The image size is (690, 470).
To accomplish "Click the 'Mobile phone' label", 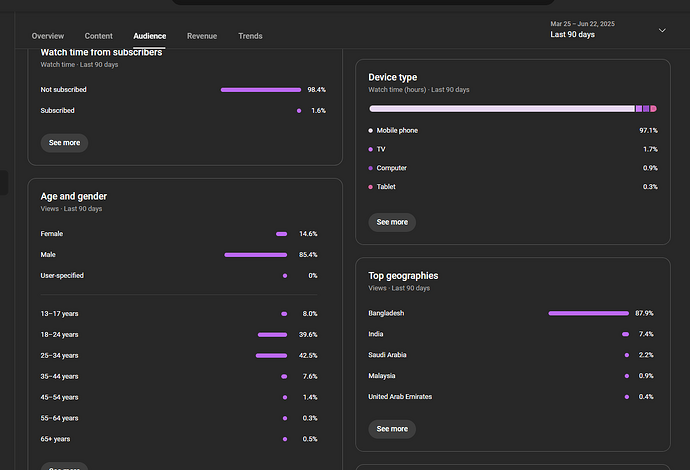I will click(397, 131).
